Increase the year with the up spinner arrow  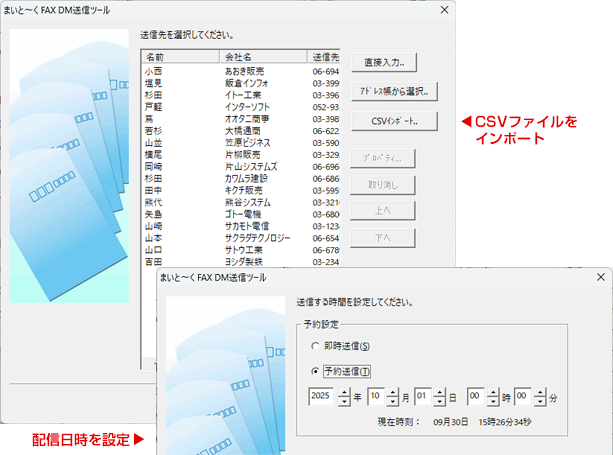[x=343, y=391]
